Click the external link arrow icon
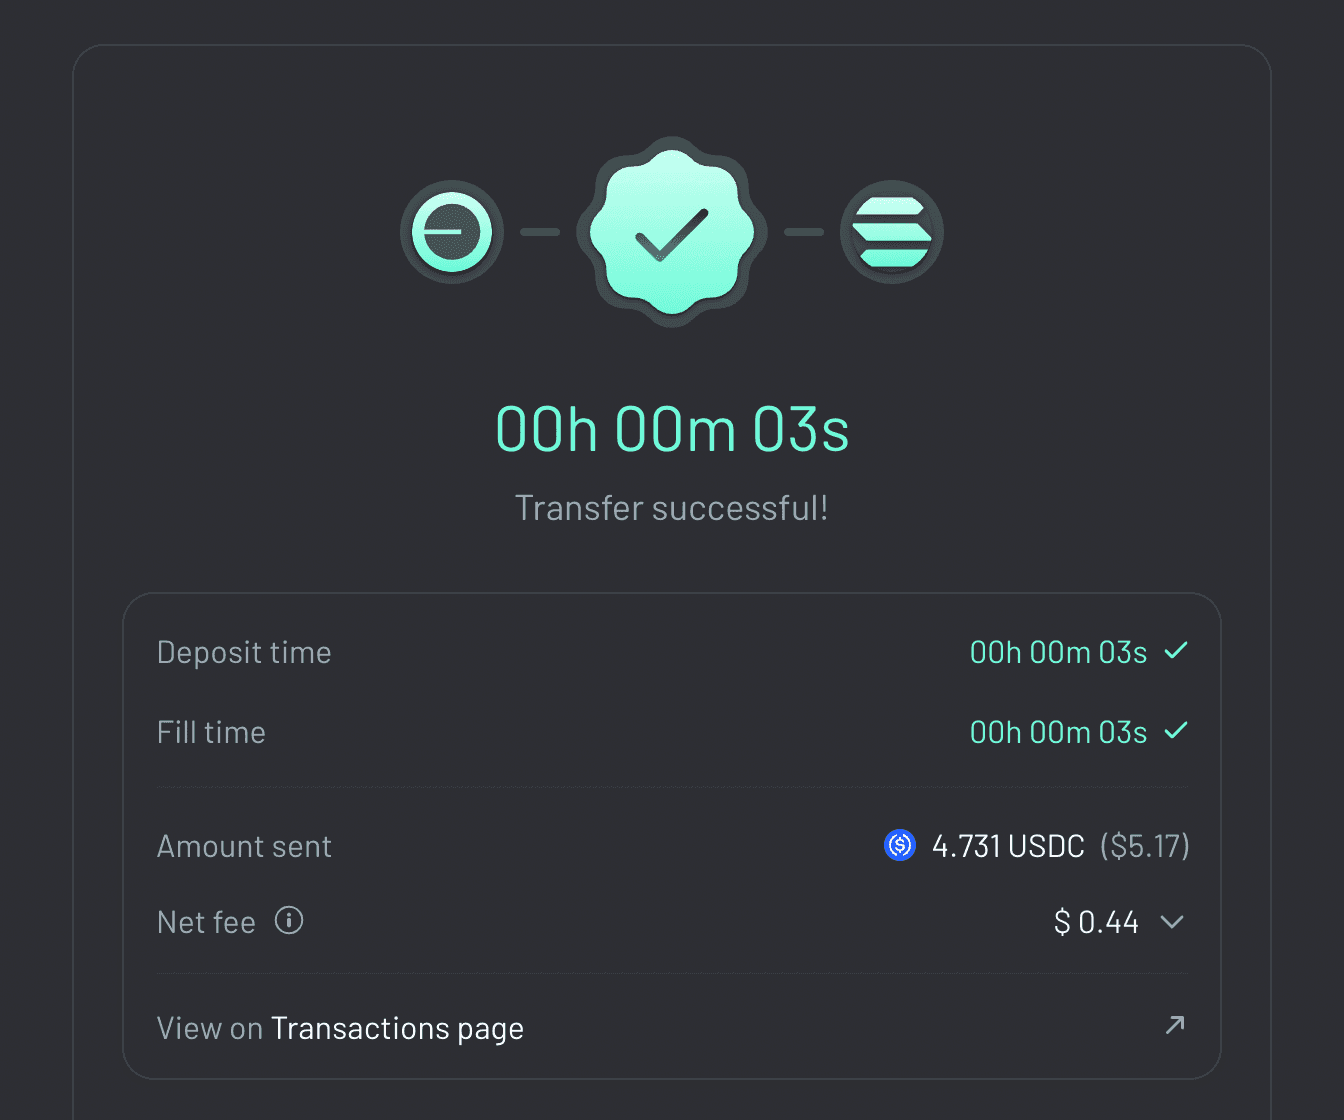Screen dimensions: 1344x1120 click(x=1175, y=1025)
